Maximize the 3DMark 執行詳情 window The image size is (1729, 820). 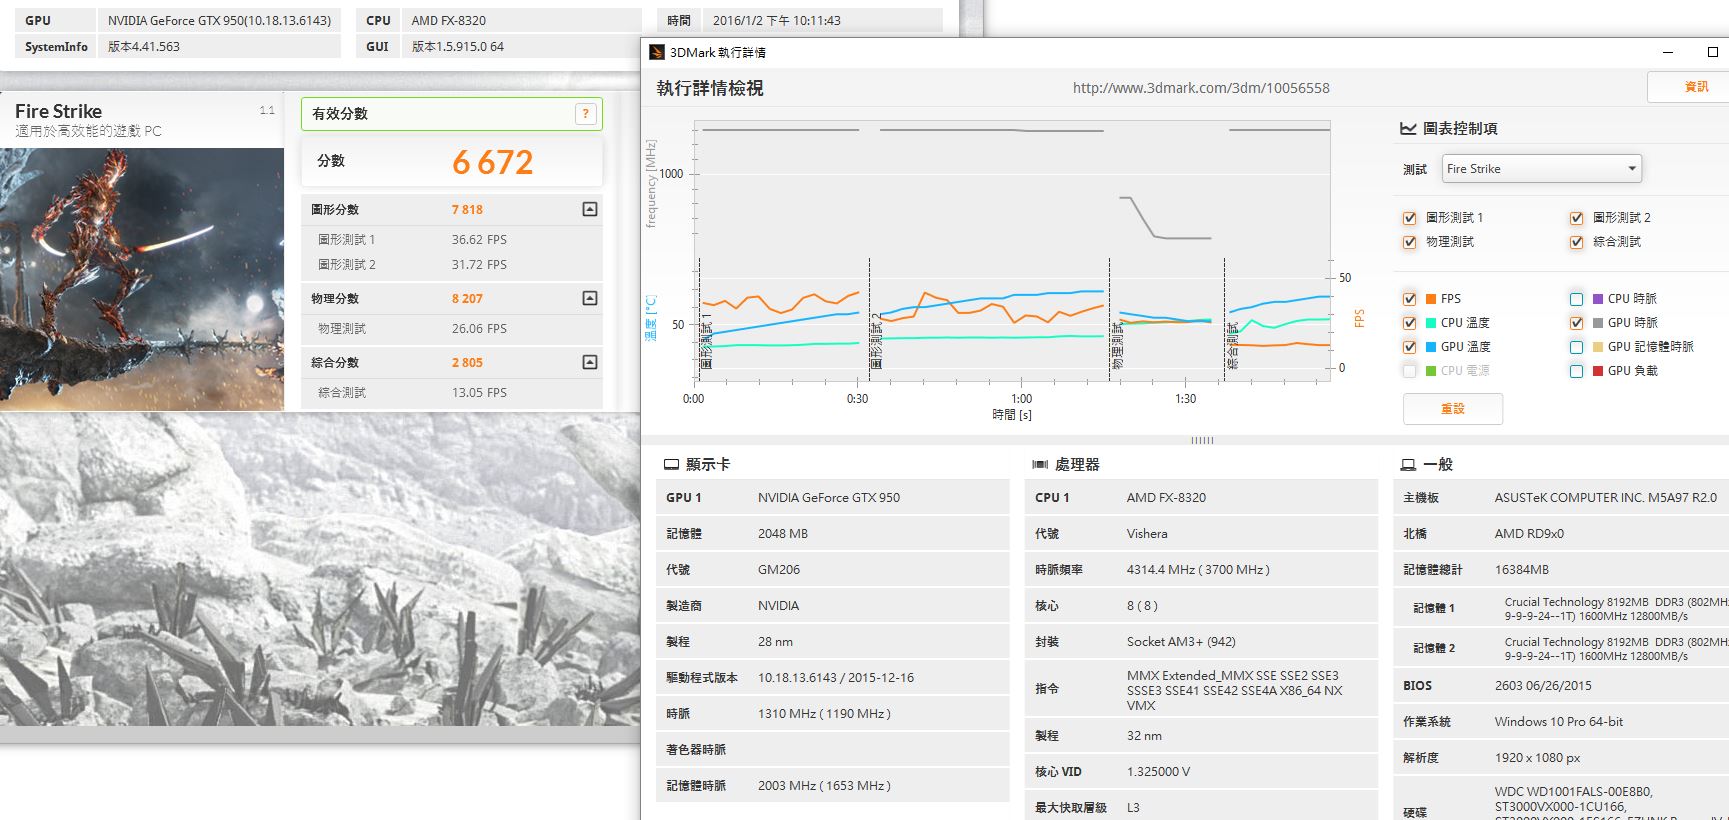tap(1712, 52)
